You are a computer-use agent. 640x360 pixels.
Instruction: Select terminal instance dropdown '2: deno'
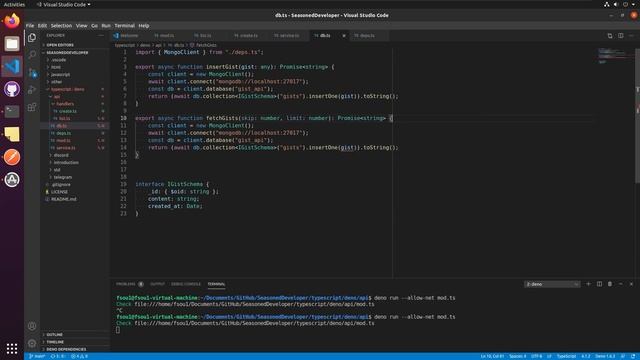552,284
